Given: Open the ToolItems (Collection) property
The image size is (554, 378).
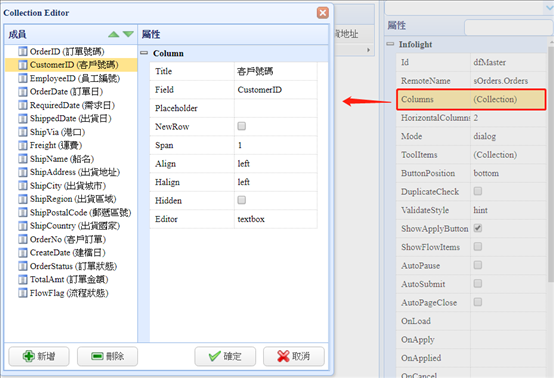Looking at the screenshot, I should point(508,155).
